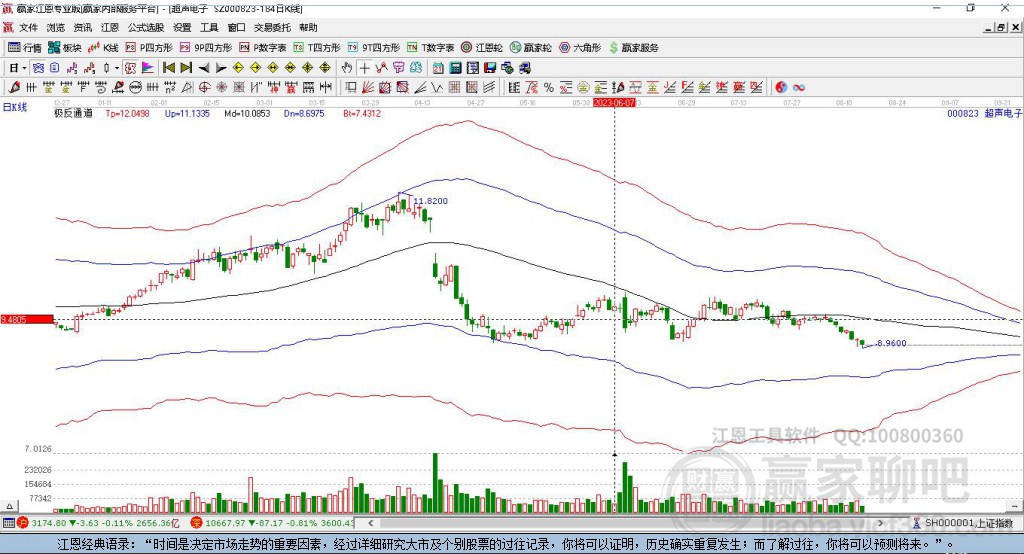
Task: Expand the candlestick style dropdown arrow
Action: [x=117, y=68]
